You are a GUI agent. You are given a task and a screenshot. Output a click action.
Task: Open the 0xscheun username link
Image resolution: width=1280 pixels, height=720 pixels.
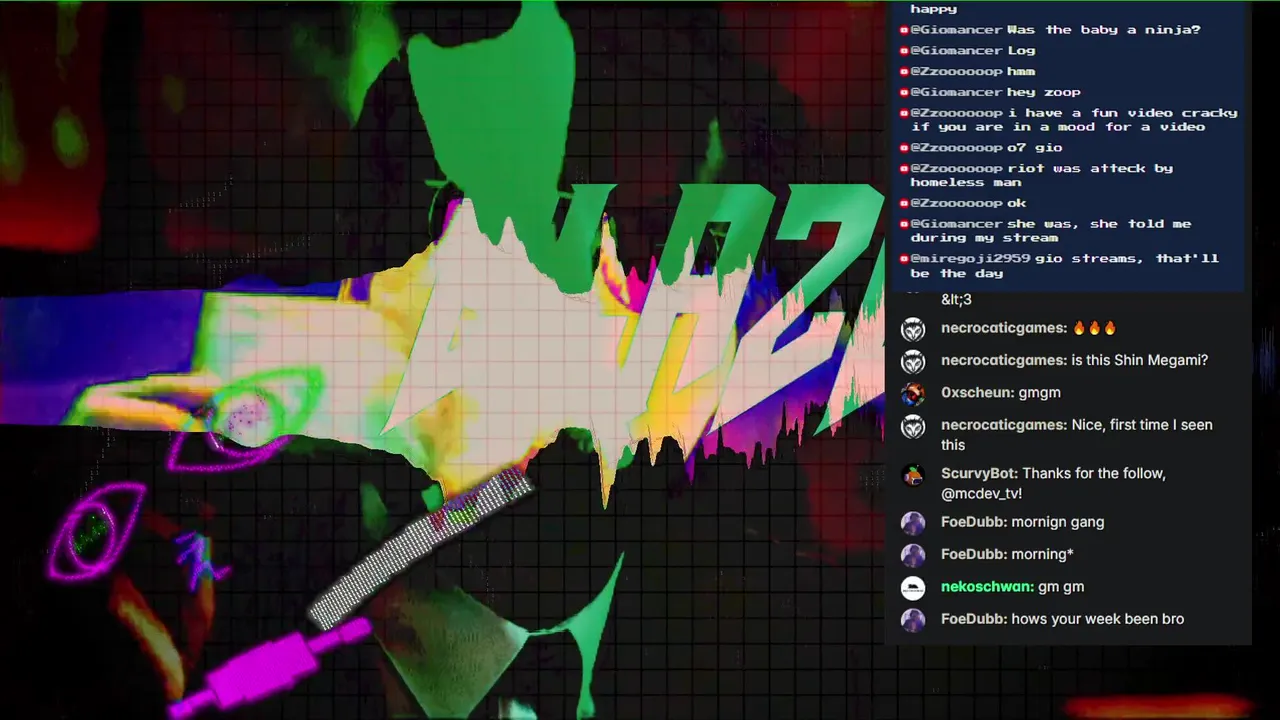click(x=977, y=393)
